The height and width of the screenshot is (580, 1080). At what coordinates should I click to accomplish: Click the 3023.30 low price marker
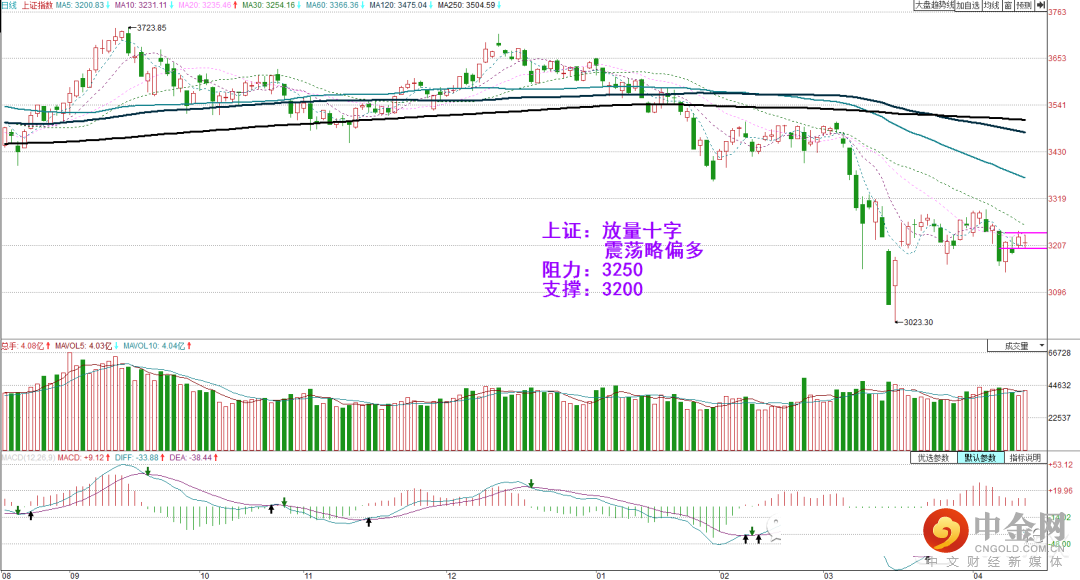pyautogui.click(x=918, y=322)
